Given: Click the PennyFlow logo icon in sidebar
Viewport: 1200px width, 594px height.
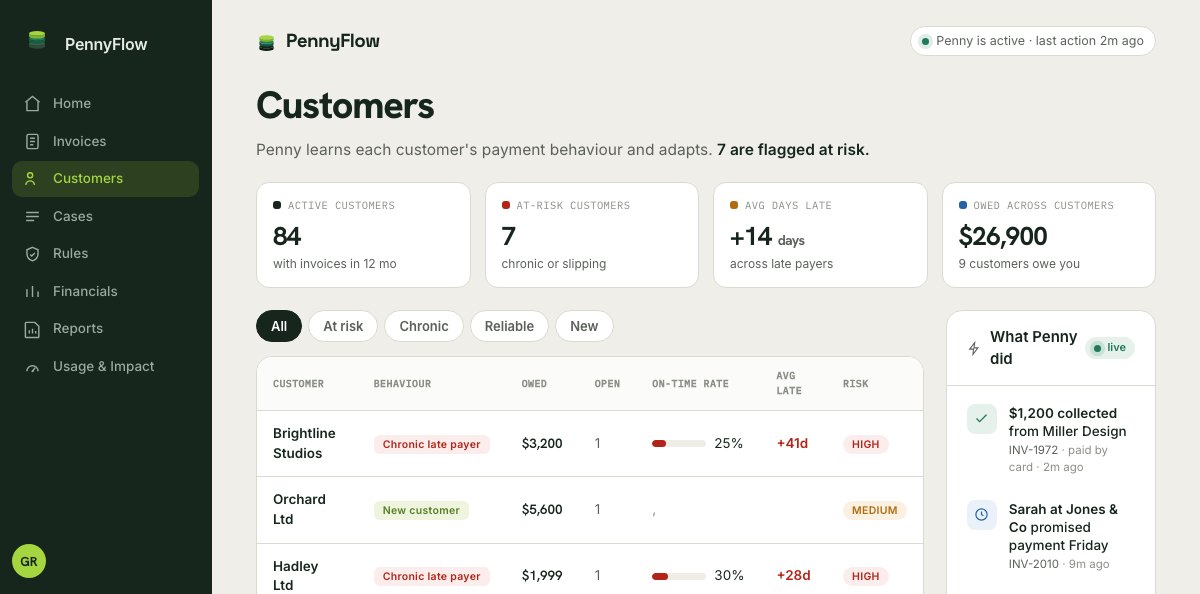Looking at the screenshot, I should (x=37, y=41).
